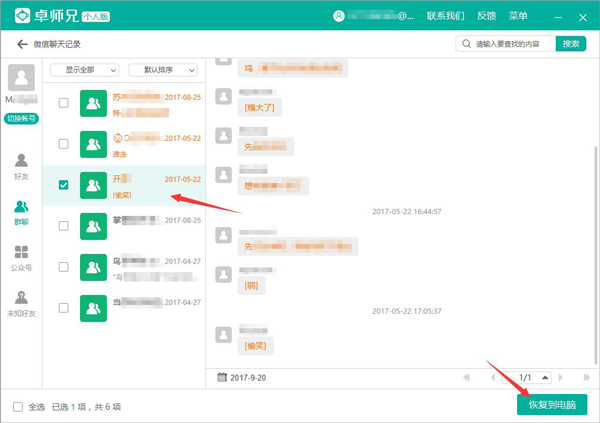Open the 菜单 menu
Image resolution: width=600 pixels, height=423 pixels.
coord(518,16)
